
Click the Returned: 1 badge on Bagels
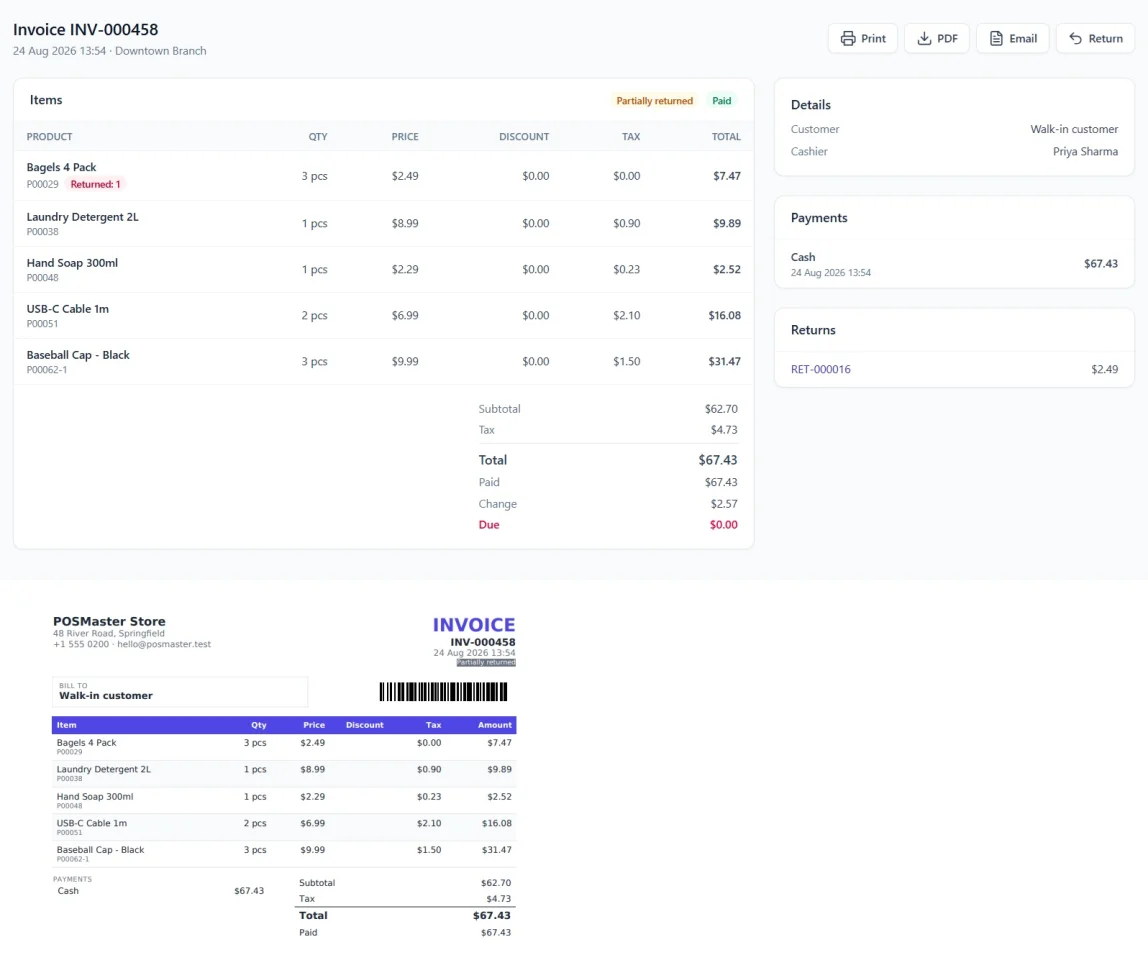click(95, 185)
